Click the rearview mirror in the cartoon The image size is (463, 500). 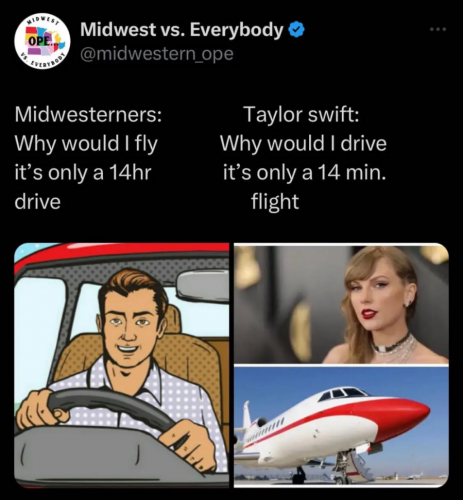202,286
